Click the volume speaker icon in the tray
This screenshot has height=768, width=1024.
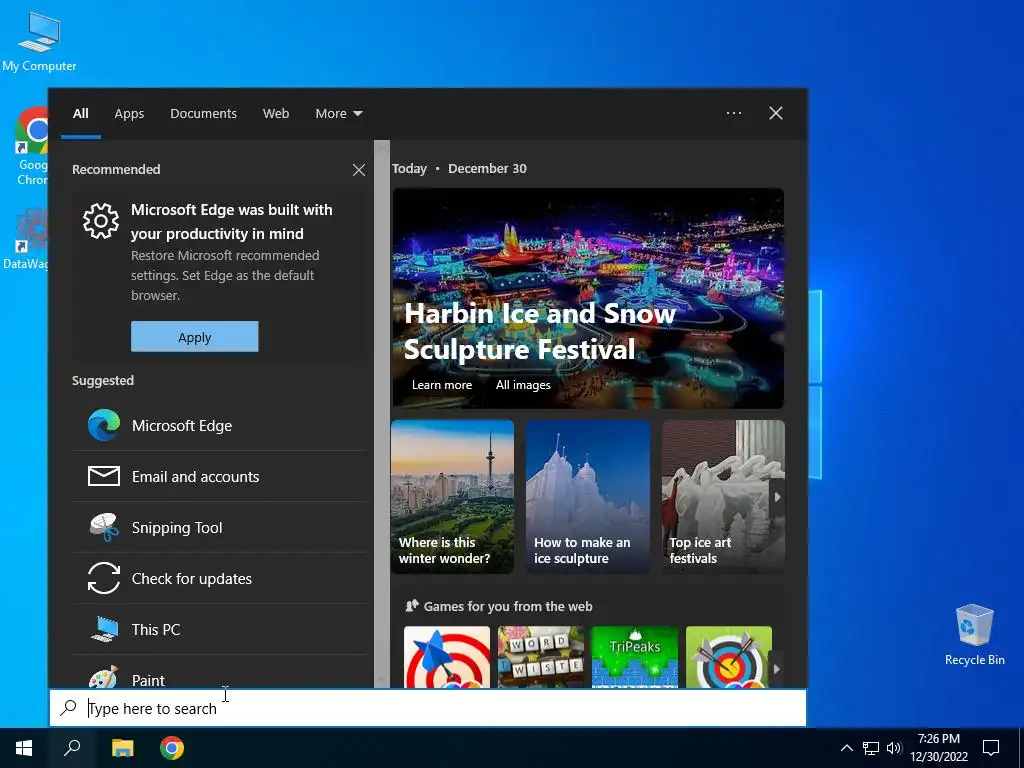(894, 748)
